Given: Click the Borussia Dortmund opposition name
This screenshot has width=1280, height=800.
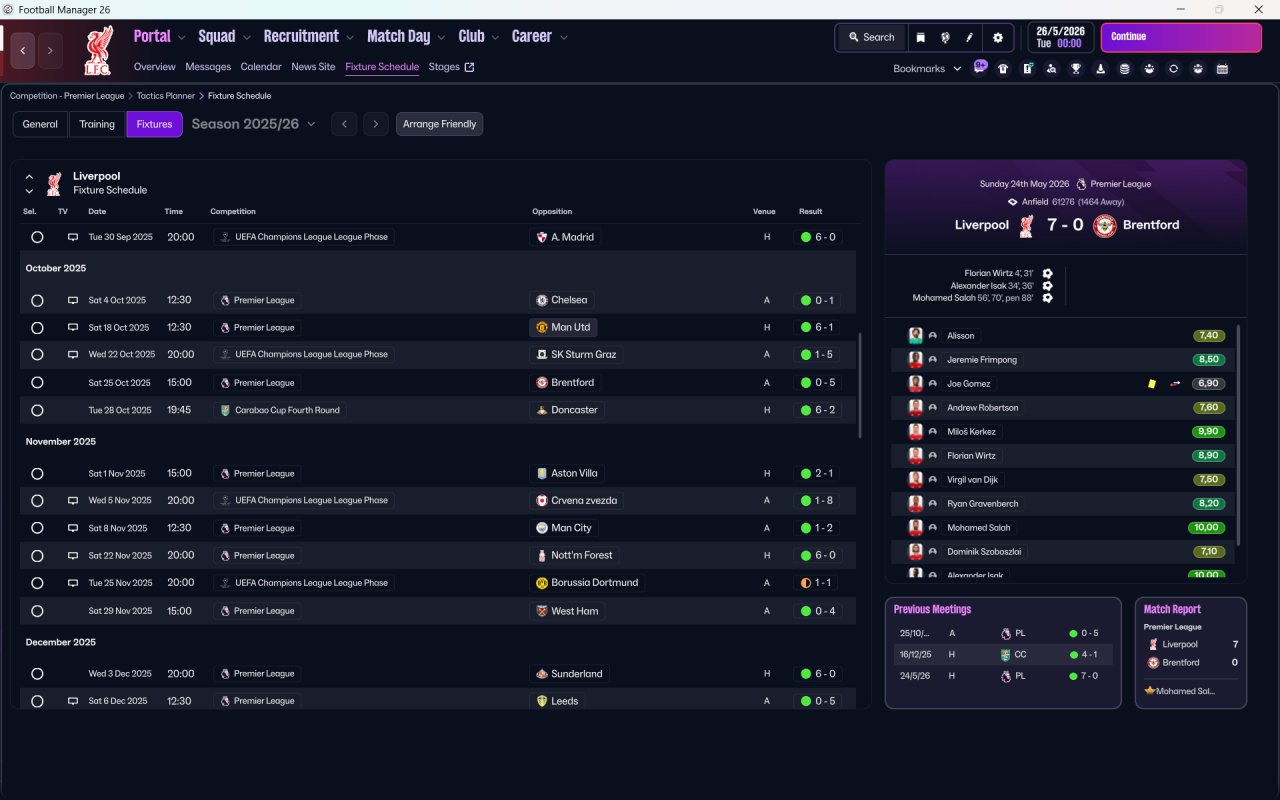Looking at the screenshot, I should [x=596, y=582].
